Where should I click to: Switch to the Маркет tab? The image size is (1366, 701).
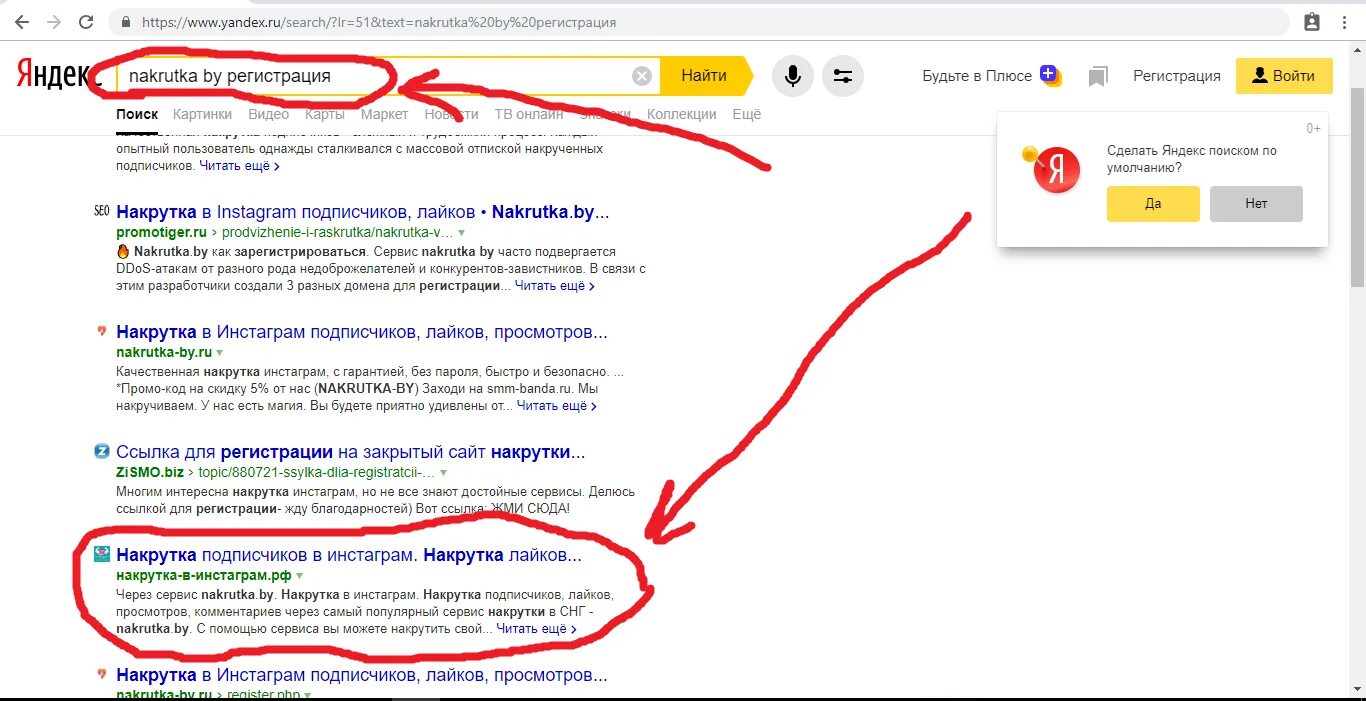tap(384, 114)
